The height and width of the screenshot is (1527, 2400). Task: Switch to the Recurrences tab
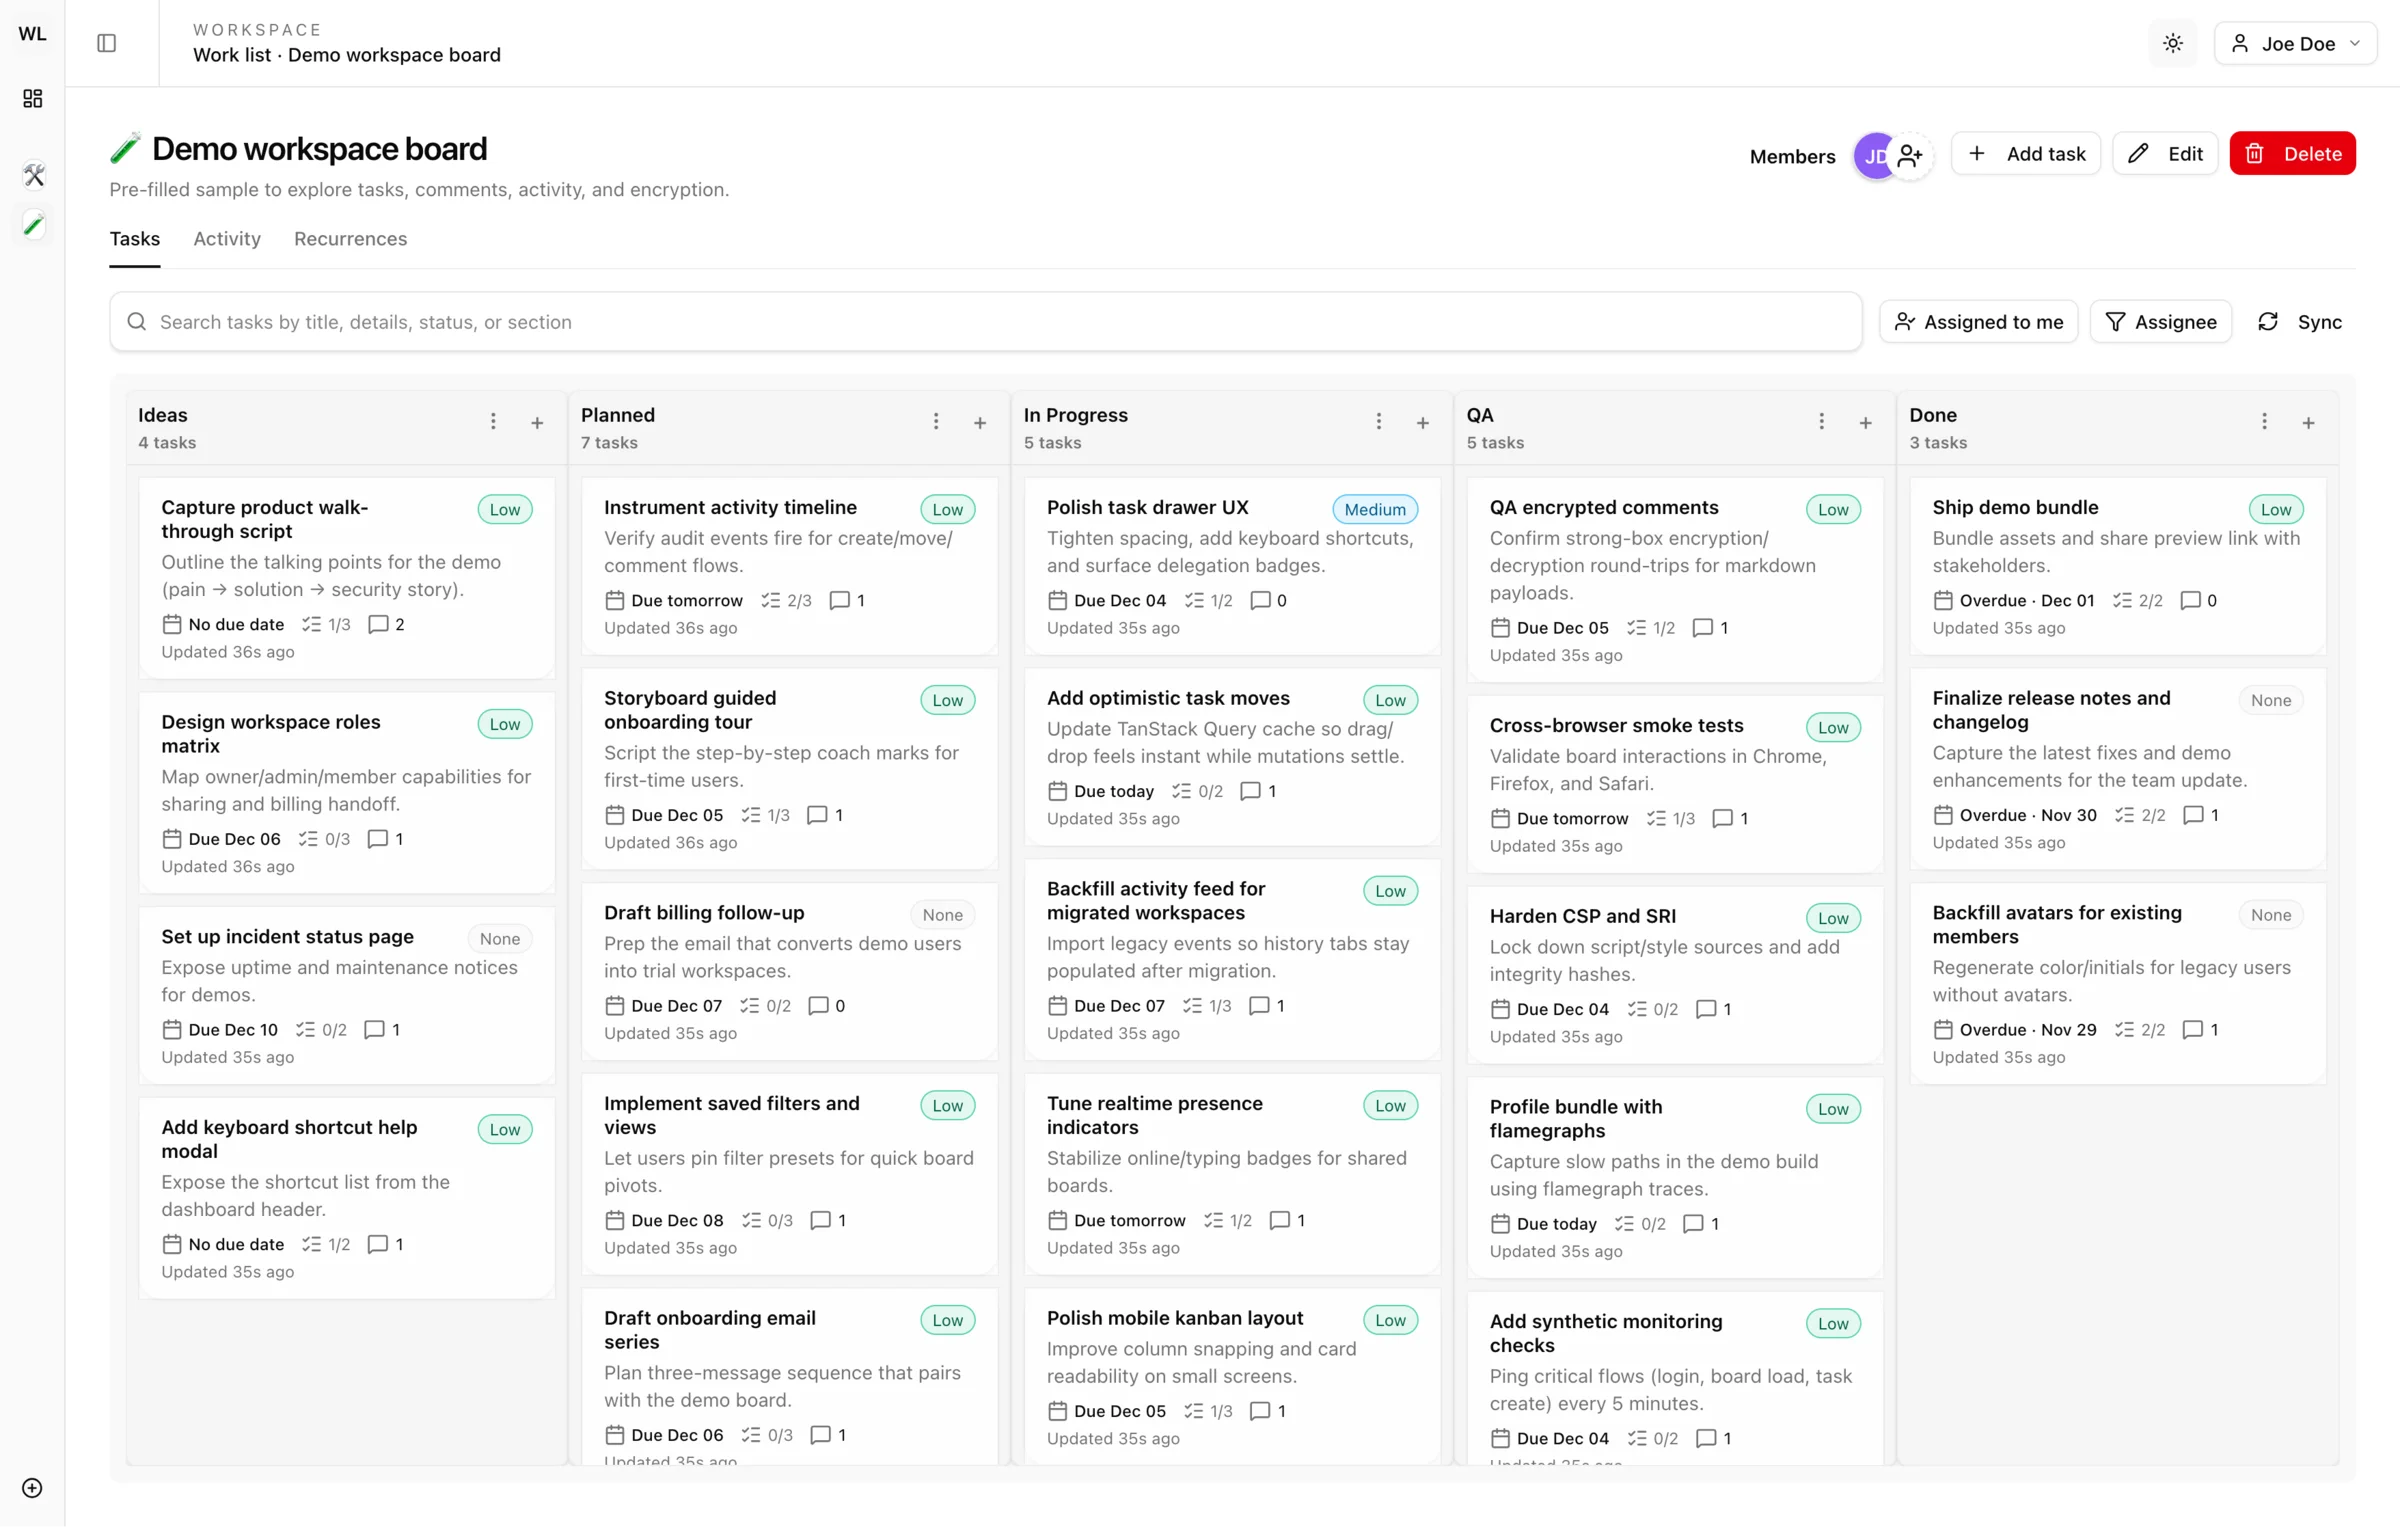(x=350, y=239)
